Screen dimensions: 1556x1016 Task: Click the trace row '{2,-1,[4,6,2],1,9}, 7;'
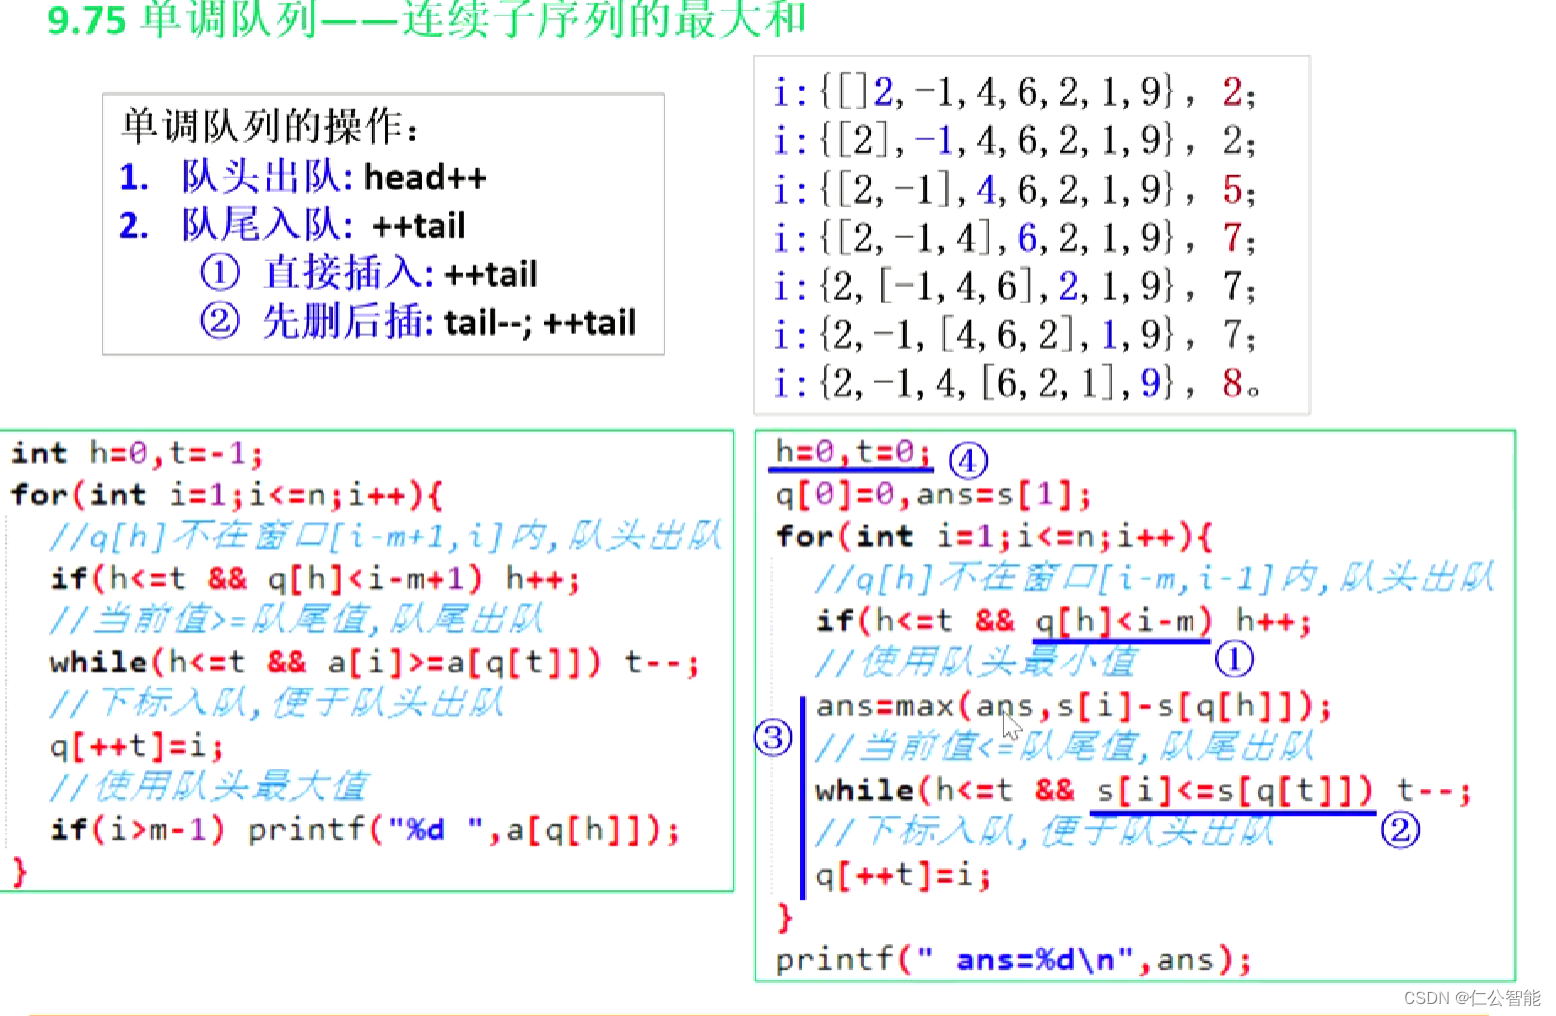[1014, 335]
